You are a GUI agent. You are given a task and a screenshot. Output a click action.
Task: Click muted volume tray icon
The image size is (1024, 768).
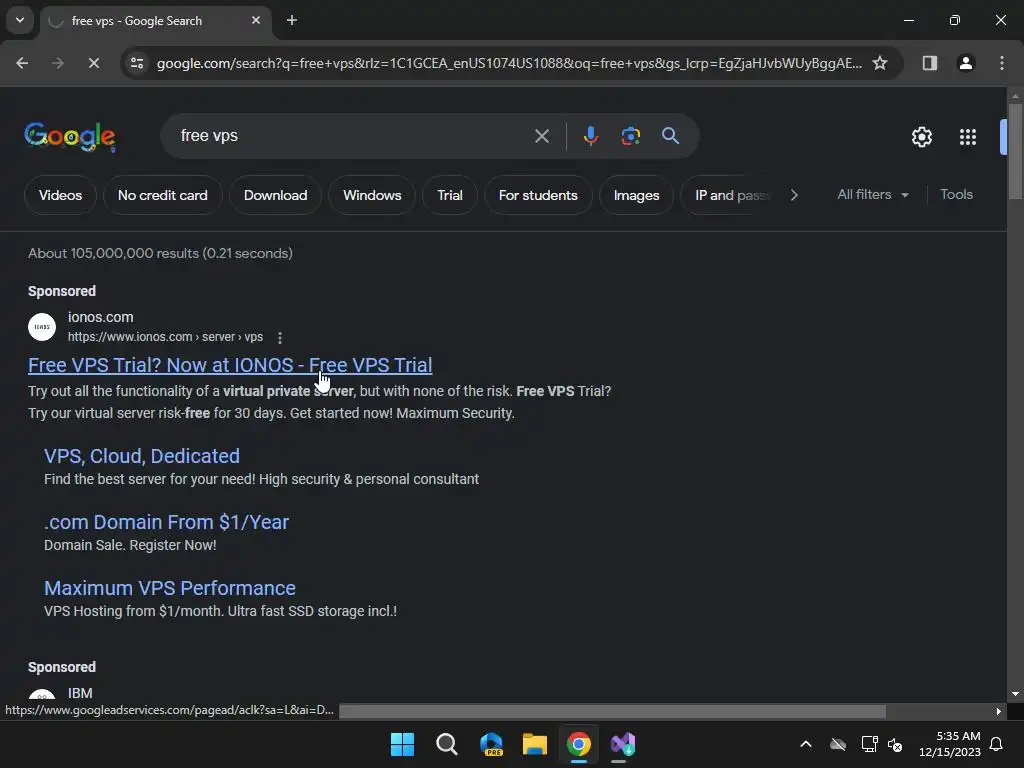coord(895,744)
